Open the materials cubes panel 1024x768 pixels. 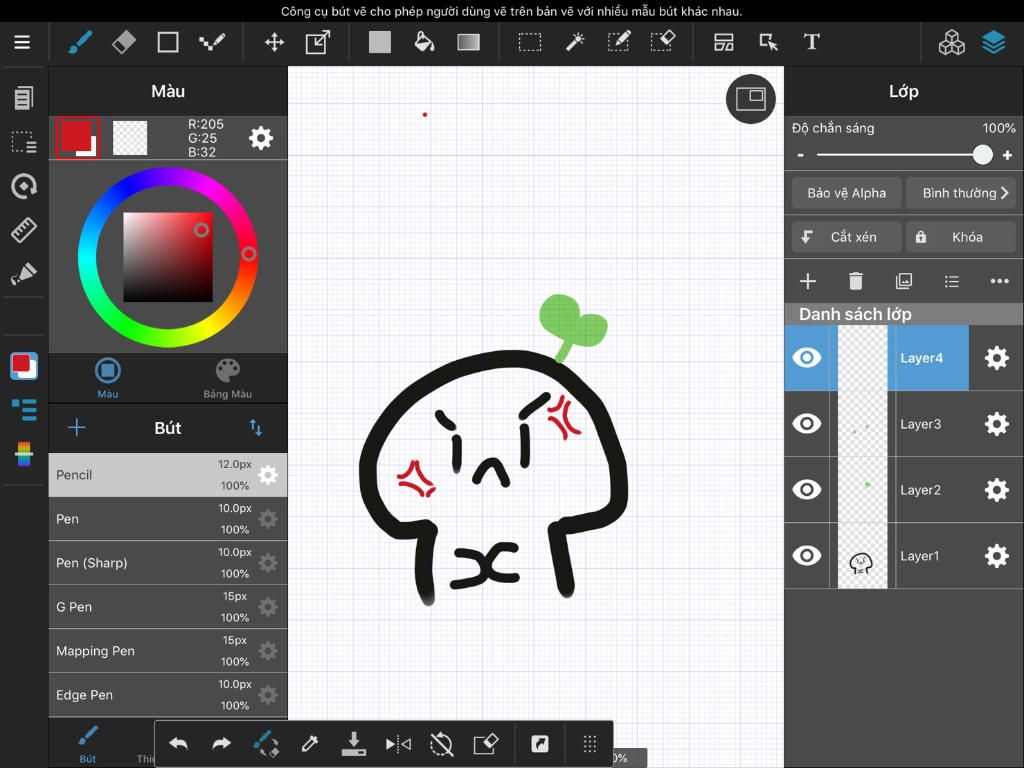[x=952, y=42]
